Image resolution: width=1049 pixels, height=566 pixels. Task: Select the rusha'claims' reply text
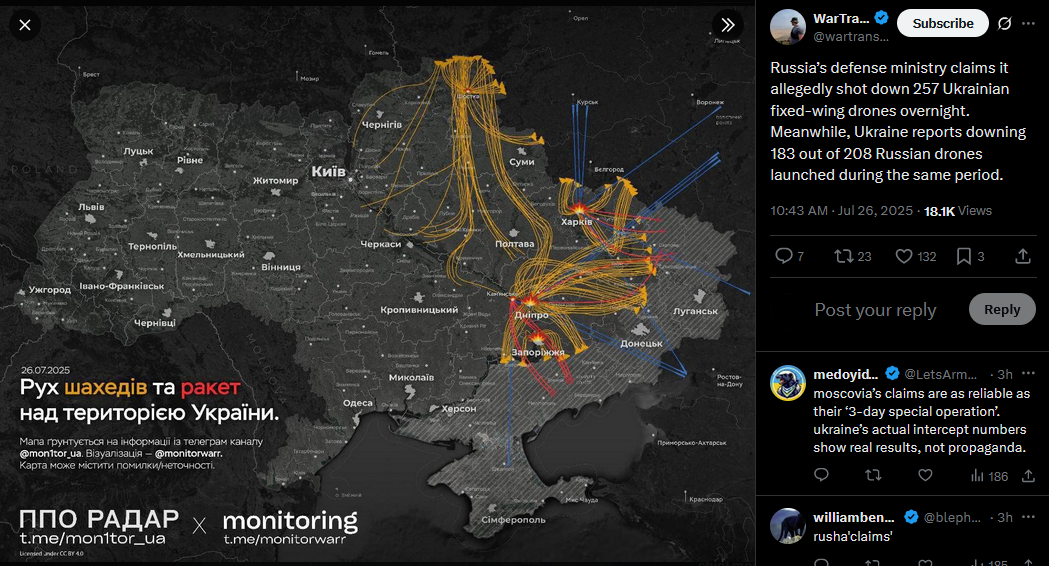coord(852,537)
